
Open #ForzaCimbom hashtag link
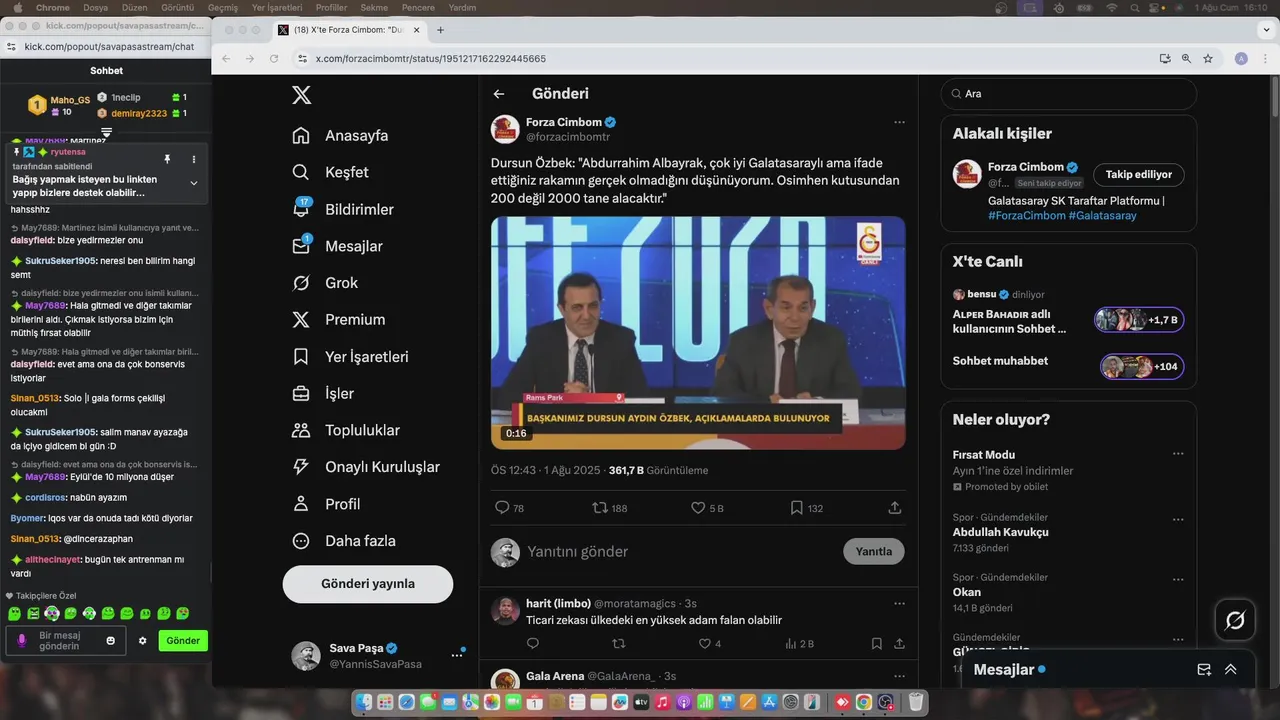click(x=1026, y=216)
